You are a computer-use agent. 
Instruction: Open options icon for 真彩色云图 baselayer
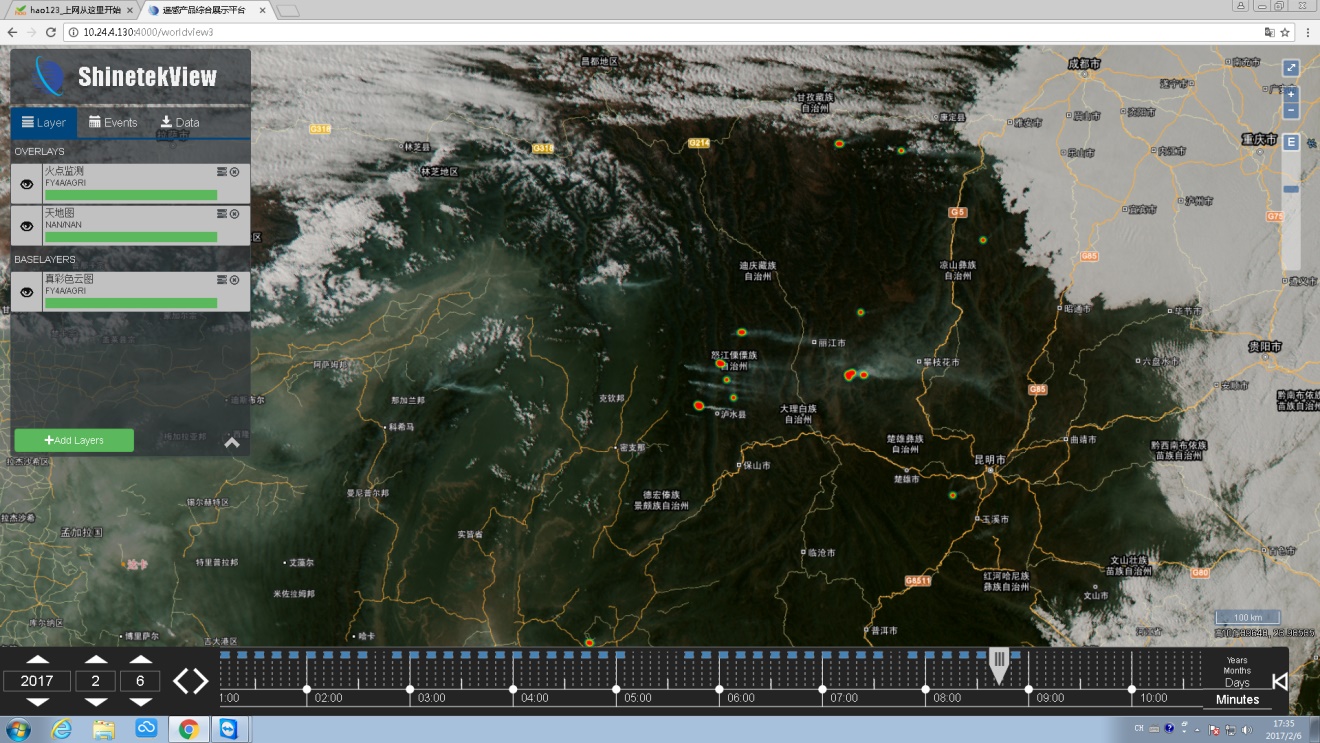(x=222, y=280)
